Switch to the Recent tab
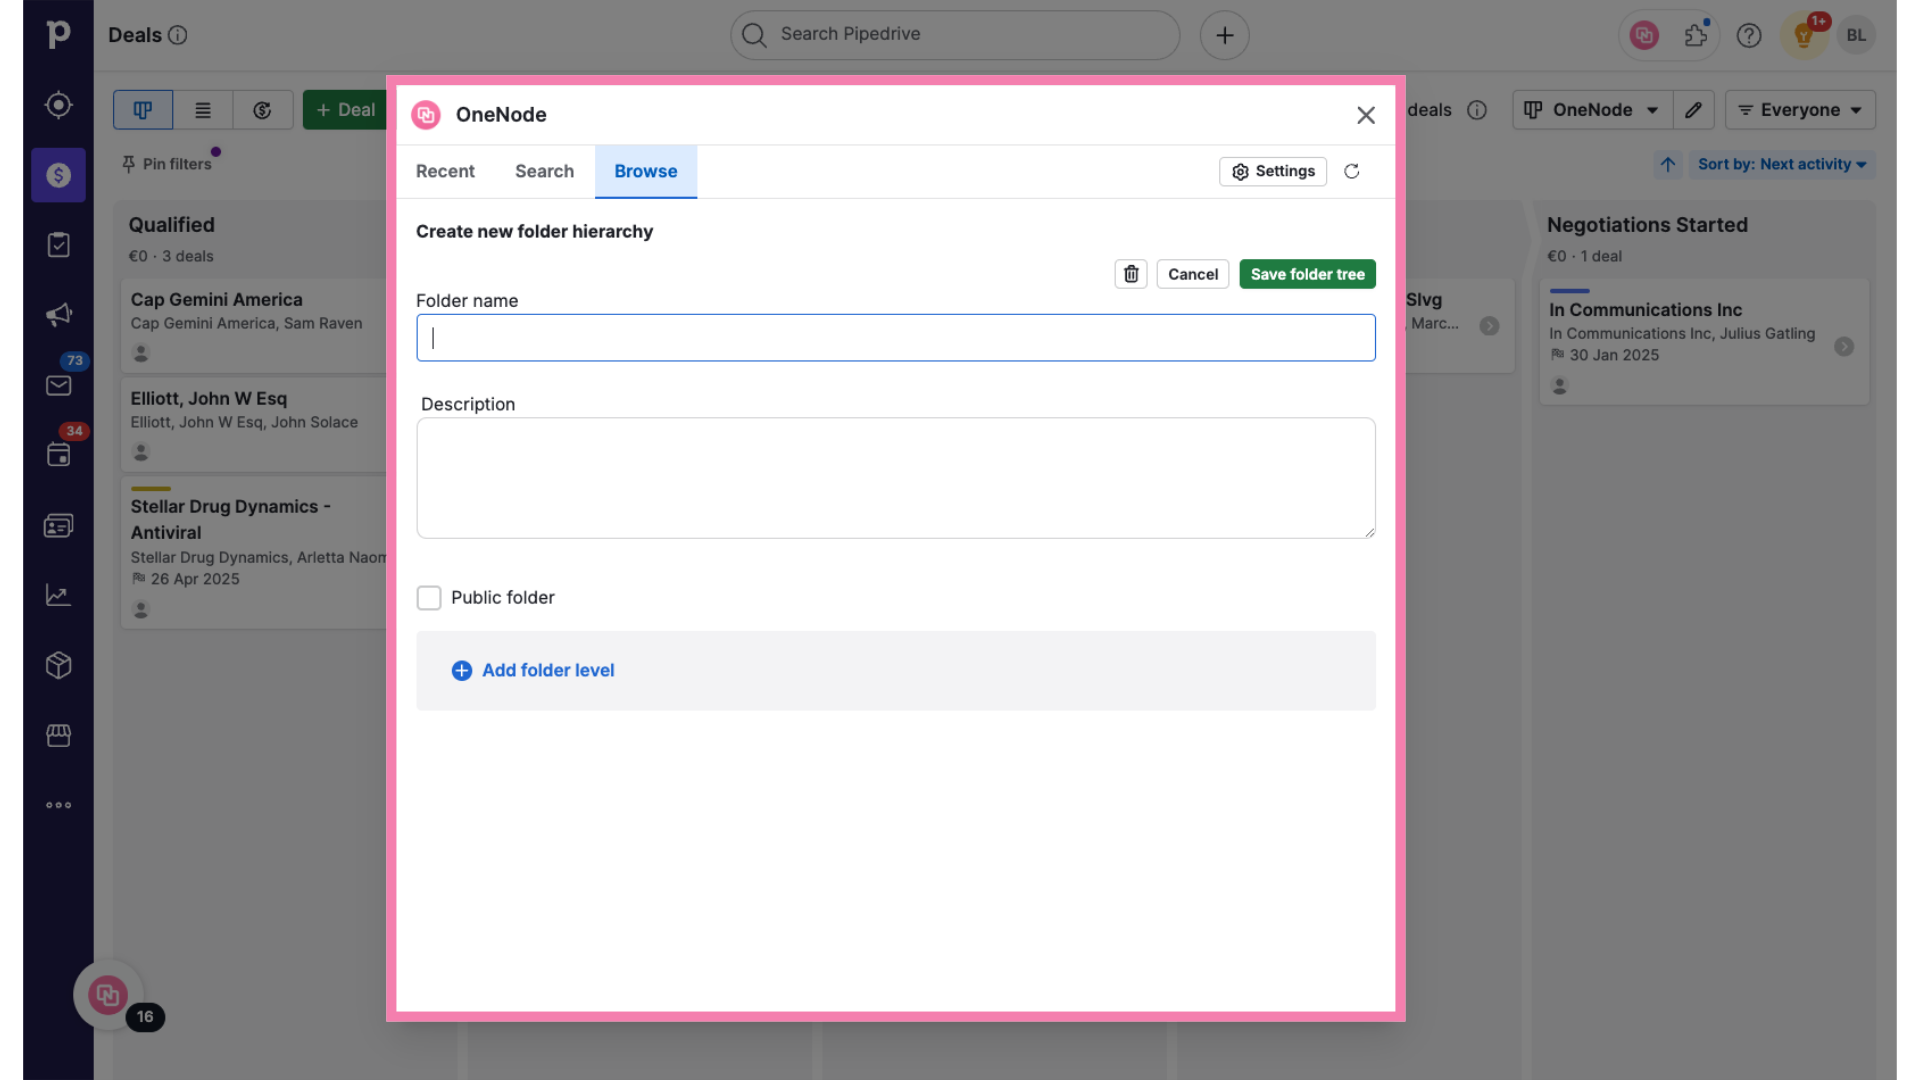Image resolution: width=1920 pixels, height=1080 pixels. point(445,171)
